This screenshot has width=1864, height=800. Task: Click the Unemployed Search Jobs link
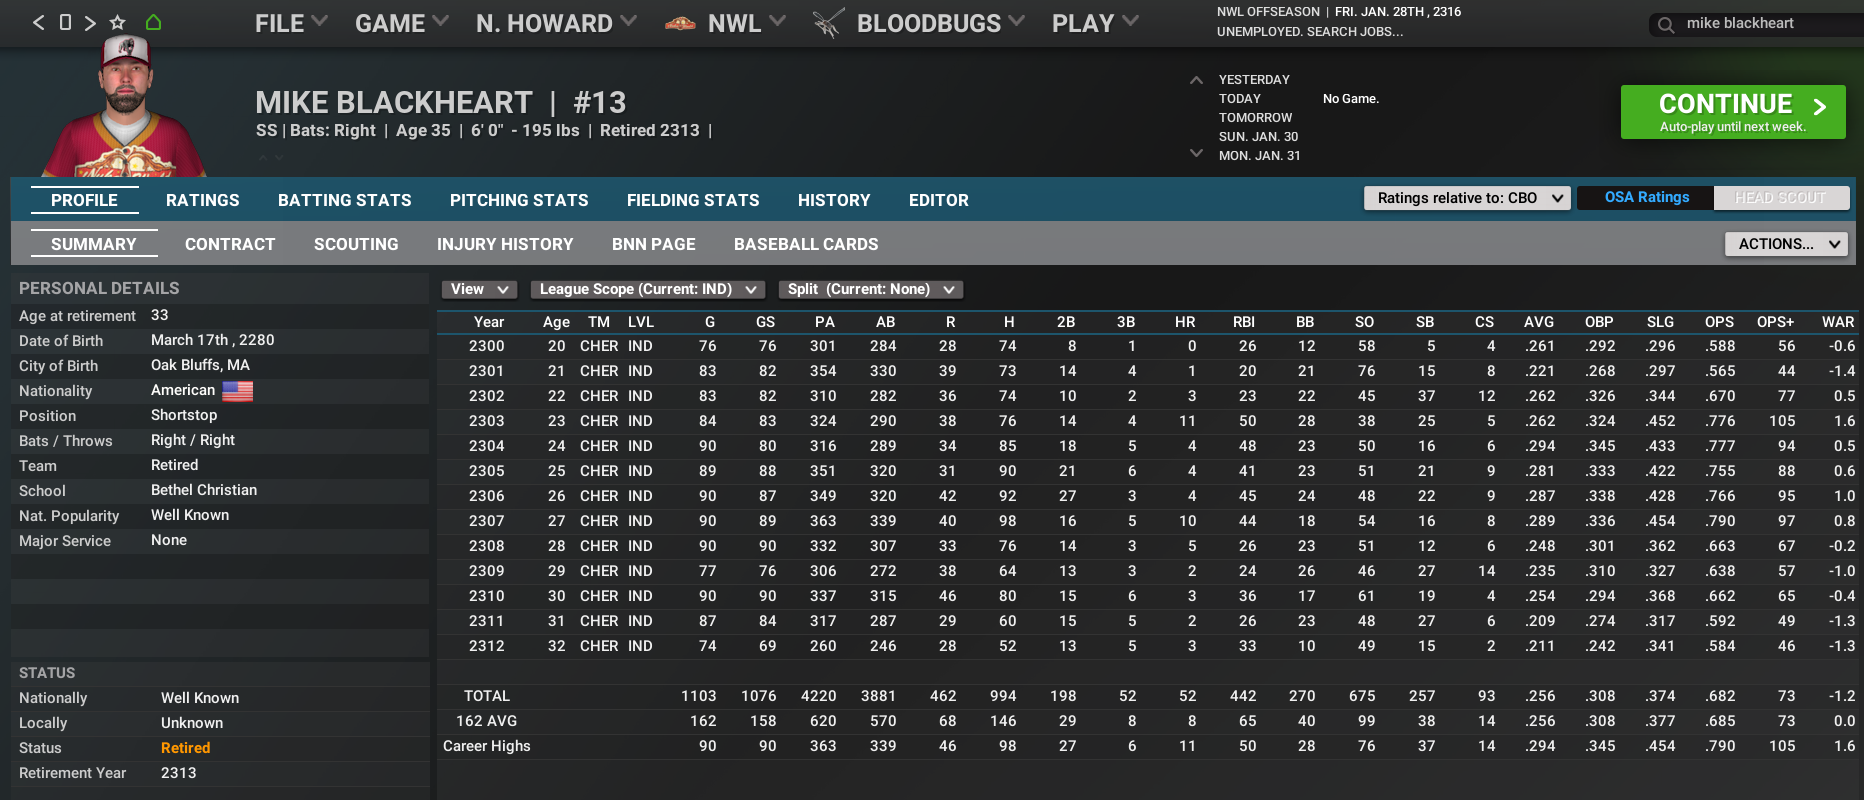[x=1309, y=32]
